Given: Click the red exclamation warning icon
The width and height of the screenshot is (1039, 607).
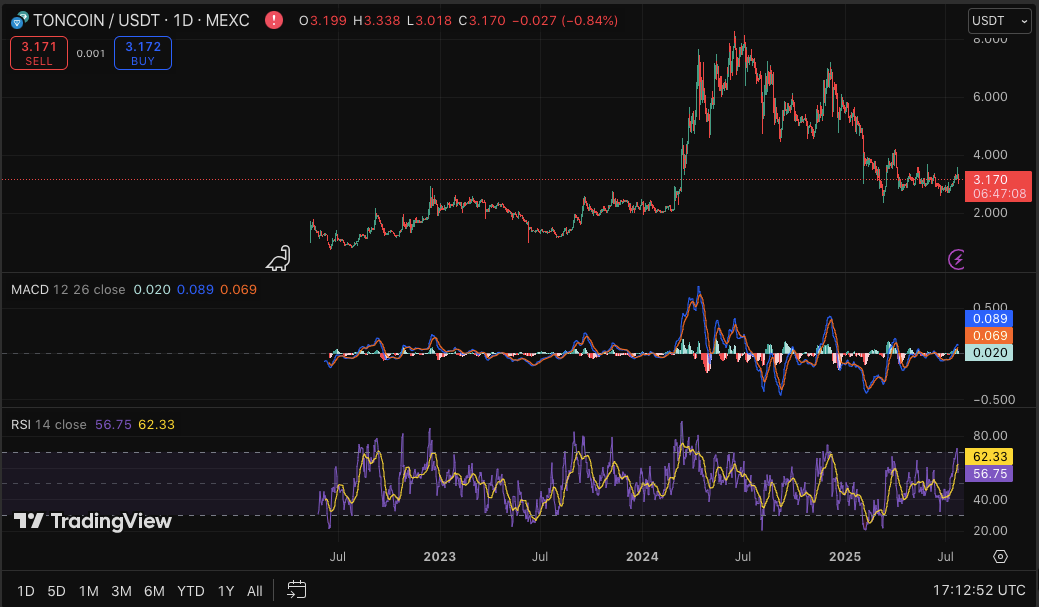Looking at the screenshot, I should click(273, 20).
